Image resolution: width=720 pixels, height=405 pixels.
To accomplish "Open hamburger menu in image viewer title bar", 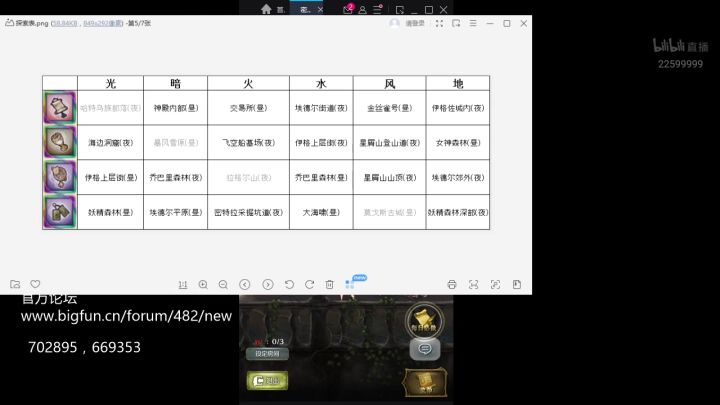I will pos(473,23).
